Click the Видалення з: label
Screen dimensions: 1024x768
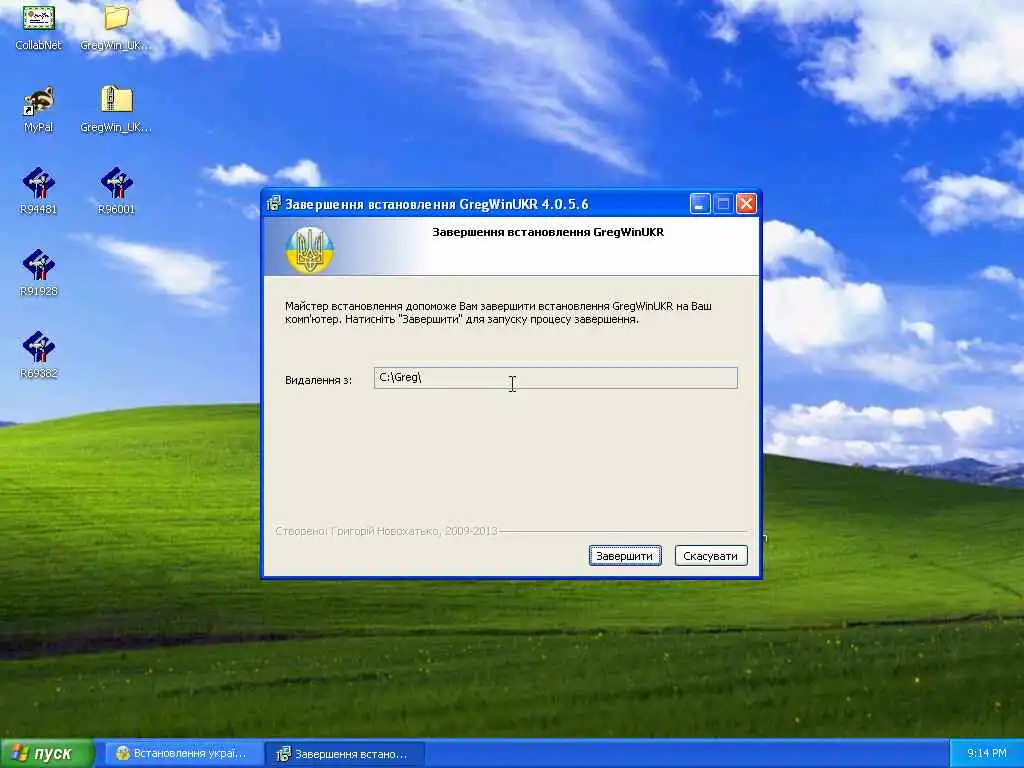319,379
